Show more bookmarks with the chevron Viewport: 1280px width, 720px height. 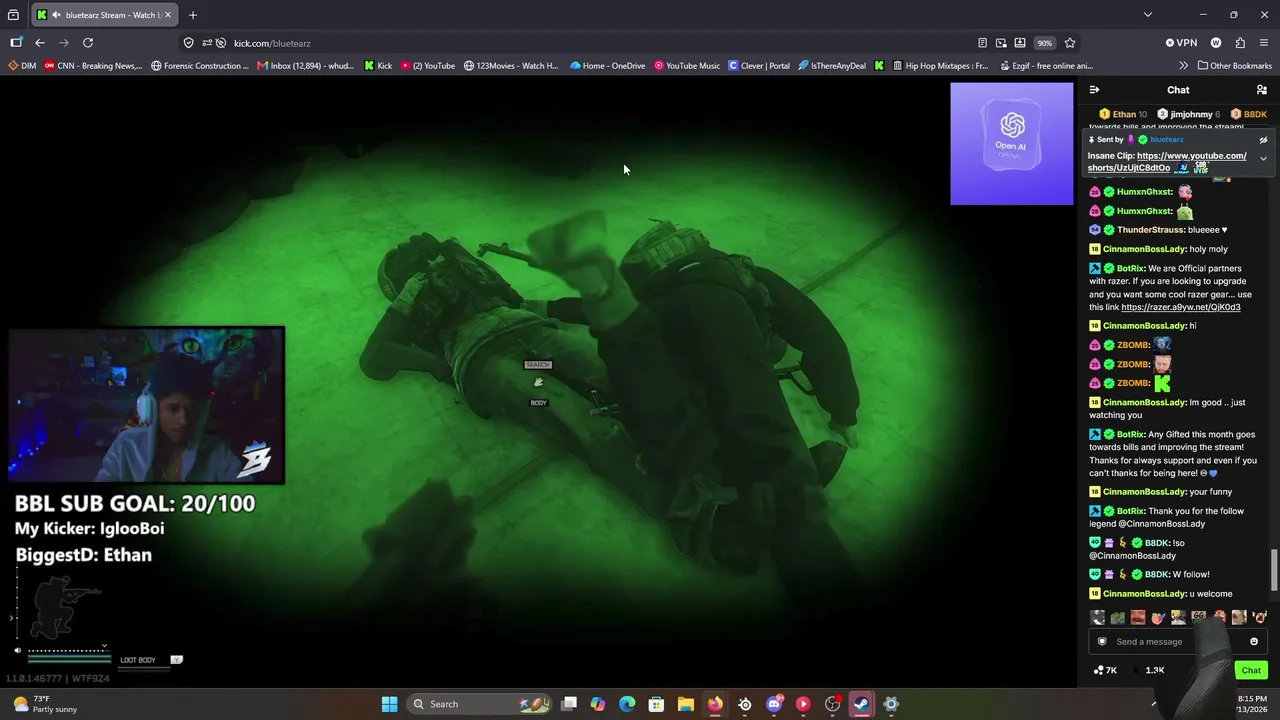[1184, 66]
